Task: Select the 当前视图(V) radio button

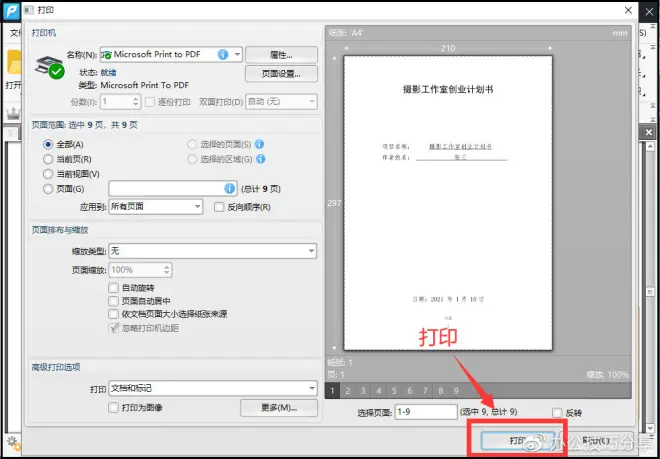Action: point(48,174)
